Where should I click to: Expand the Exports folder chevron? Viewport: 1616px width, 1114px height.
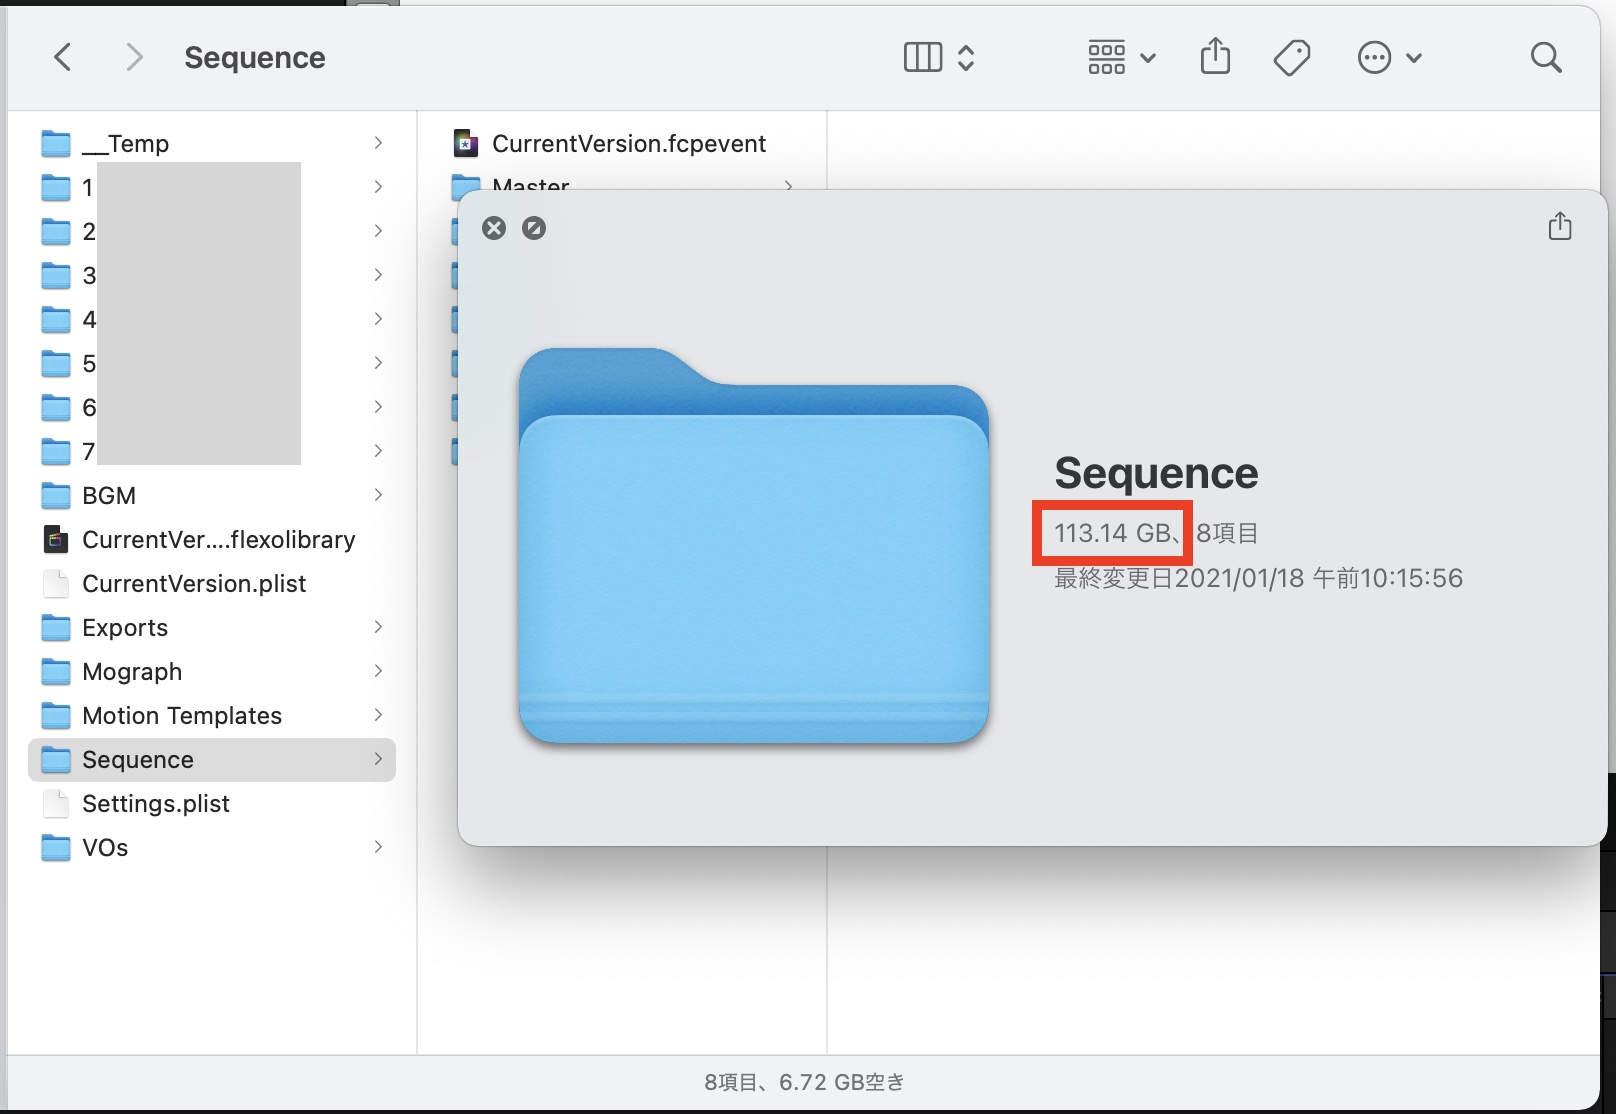tap(378, 627)
